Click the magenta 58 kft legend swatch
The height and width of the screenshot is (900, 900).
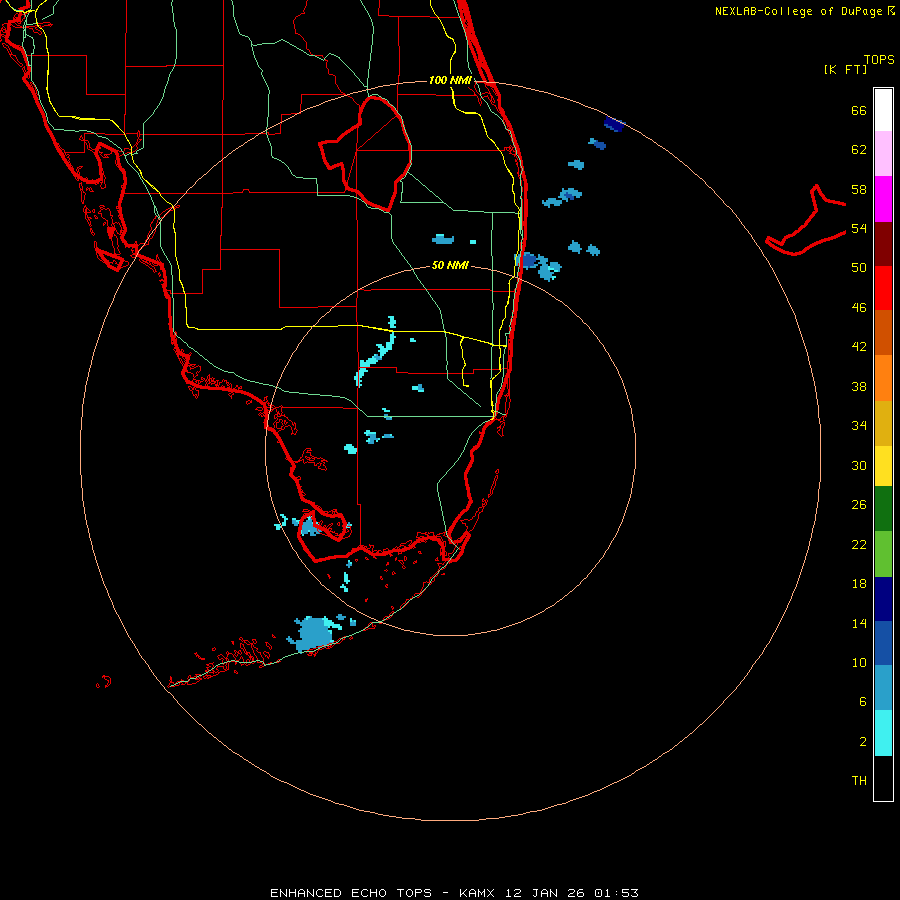tap(883, 199)
